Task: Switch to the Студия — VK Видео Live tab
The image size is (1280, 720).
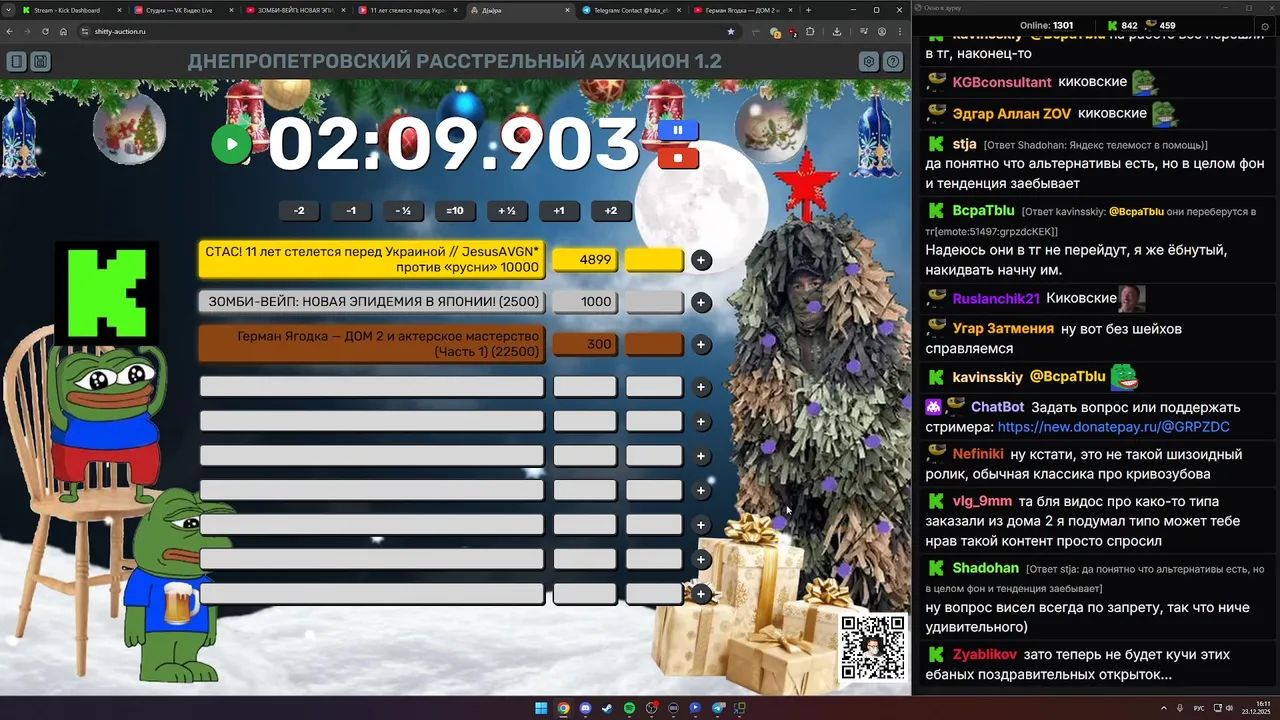Action: pyautogui.click(x=182, y=10)
